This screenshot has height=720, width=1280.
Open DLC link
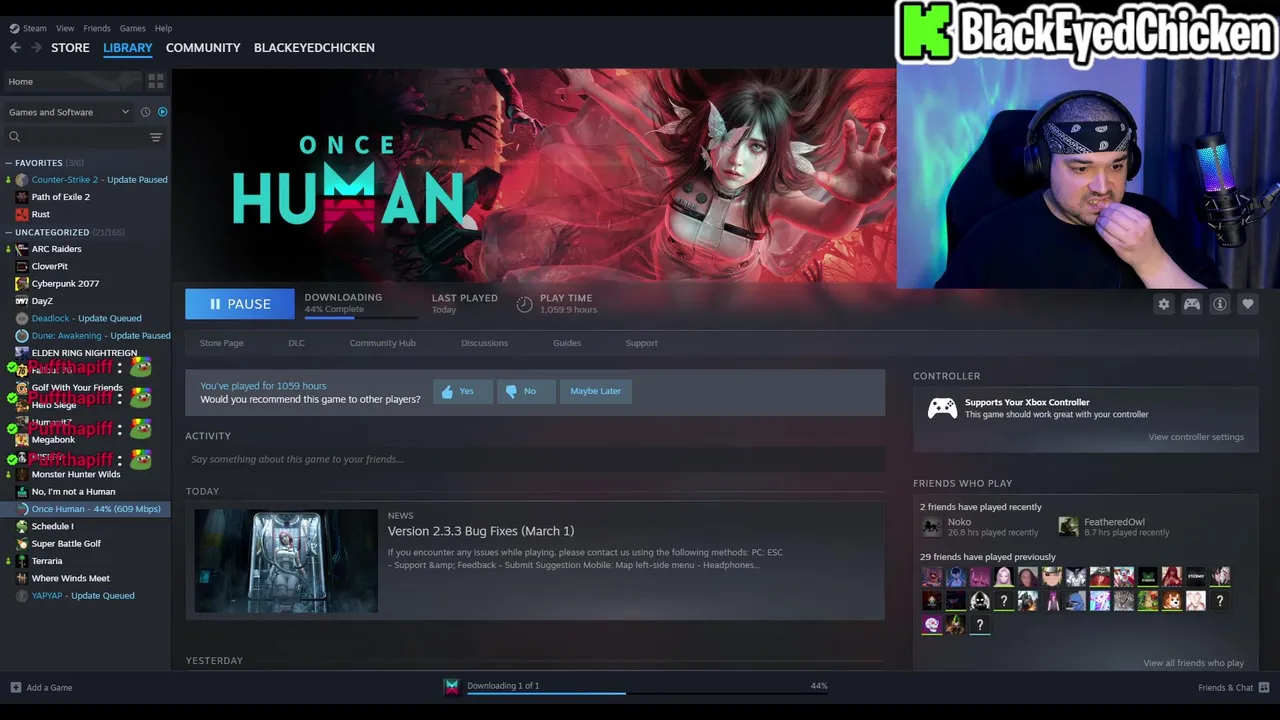pyautogui.click(x=296, y=343)
